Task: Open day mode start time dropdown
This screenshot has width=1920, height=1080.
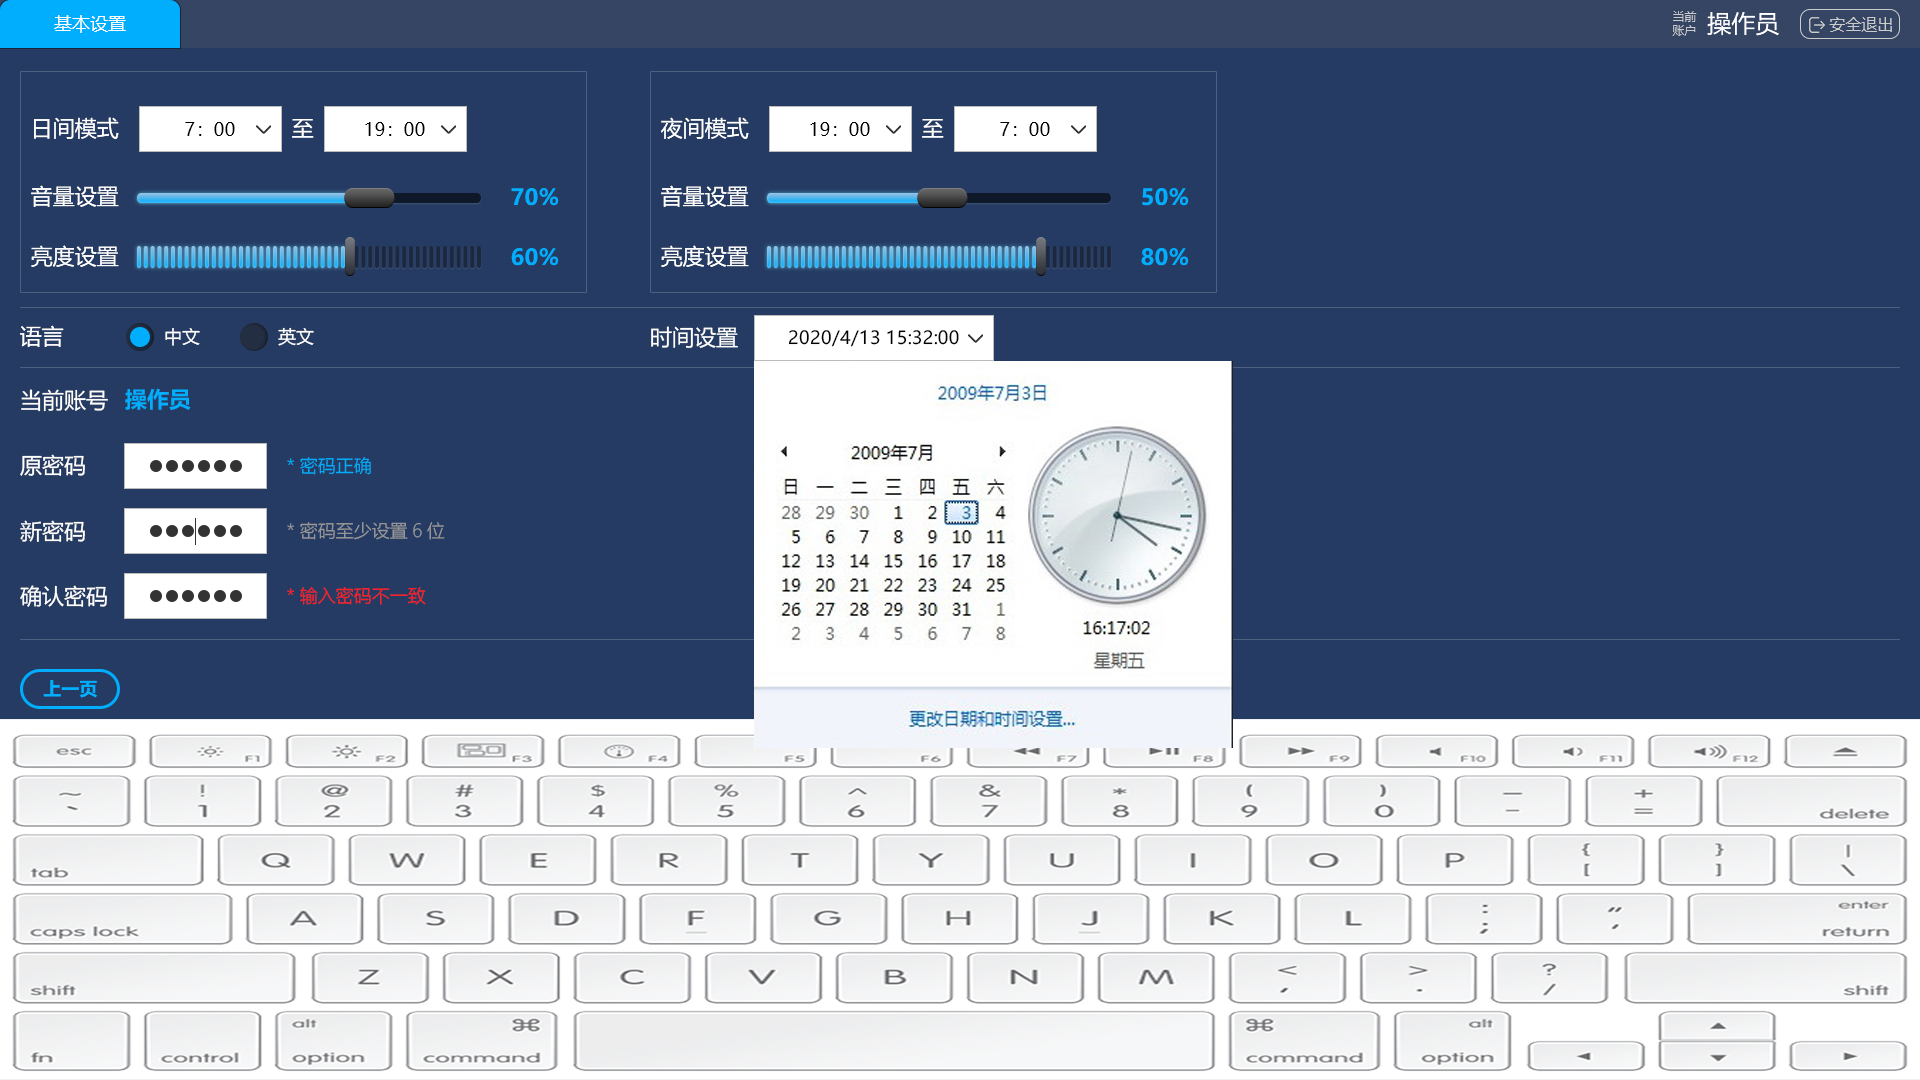Action: pyautogui.click(x=210, y=129)
